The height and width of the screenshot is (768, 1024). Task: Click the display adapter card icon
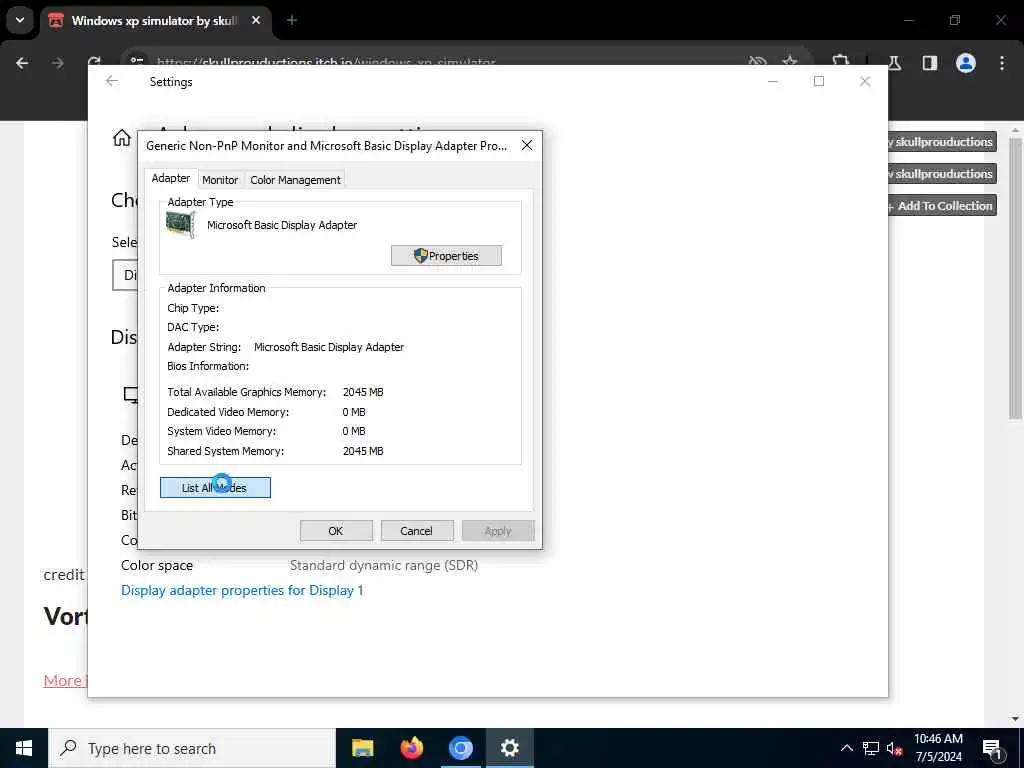(x=180, y=225)
